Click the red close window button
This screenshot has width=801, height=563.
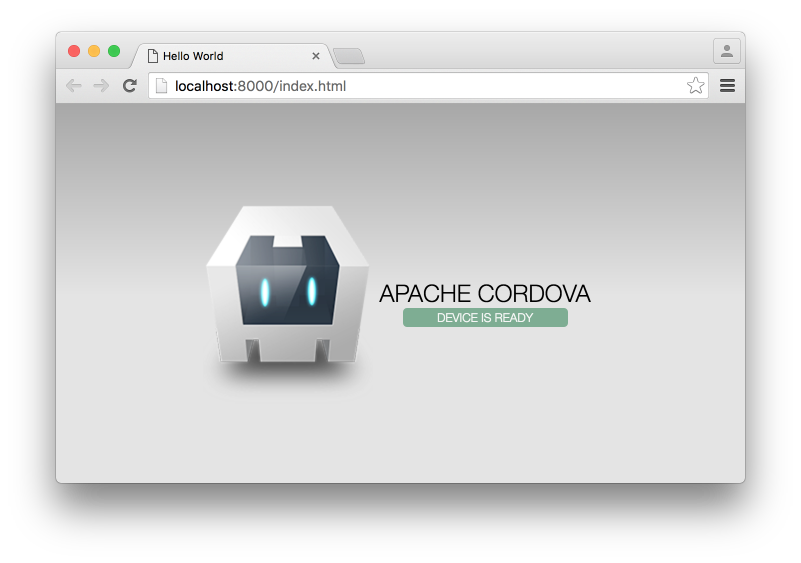[74, 51]
